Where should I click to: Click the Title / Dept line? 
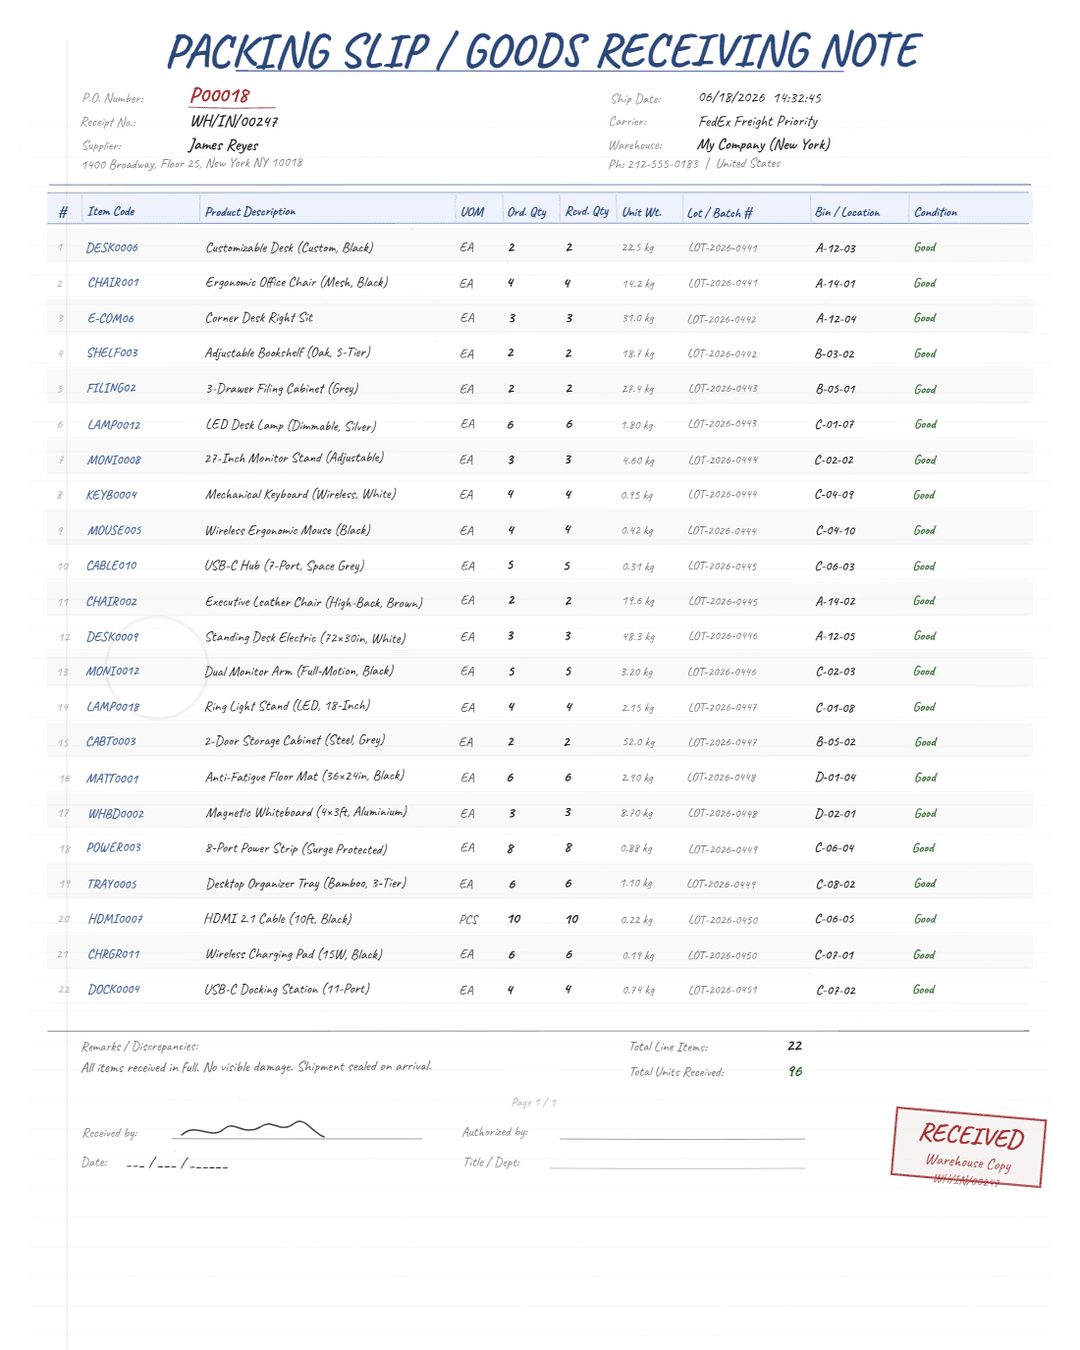point(677,1167)
